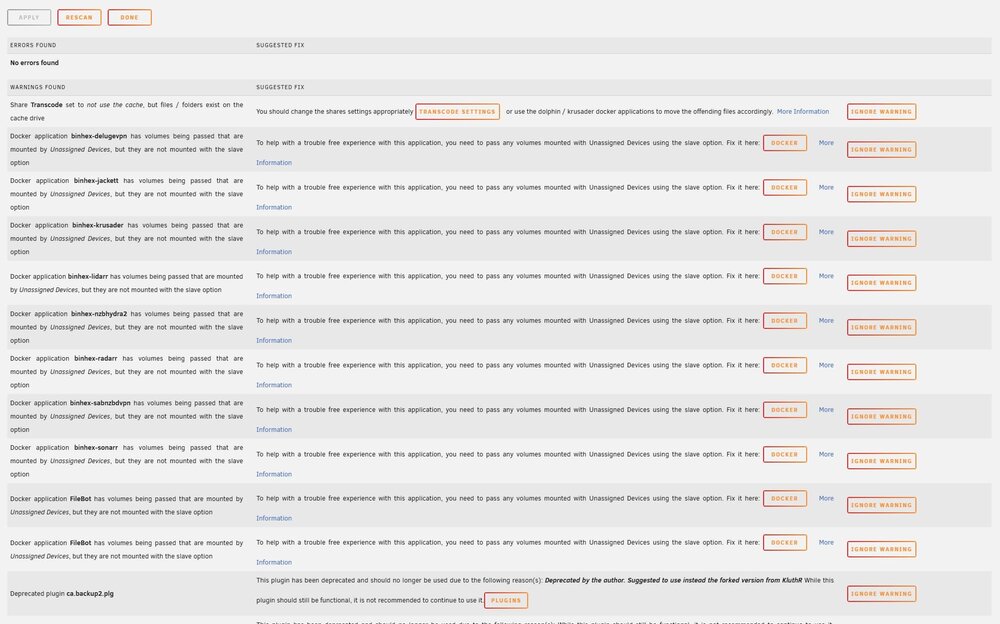Viewport: 1000px width, 624px height.
Task: Click the WARNINGS FOUND column header
Action: click(x=38, y=87)
